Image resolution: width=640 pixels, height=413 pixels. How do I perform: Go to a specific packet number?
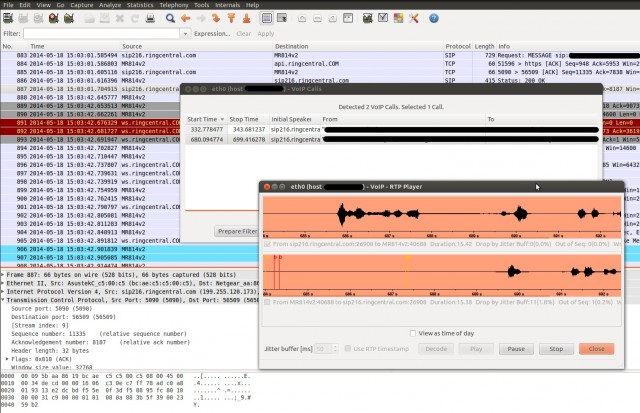pos(216,18)
